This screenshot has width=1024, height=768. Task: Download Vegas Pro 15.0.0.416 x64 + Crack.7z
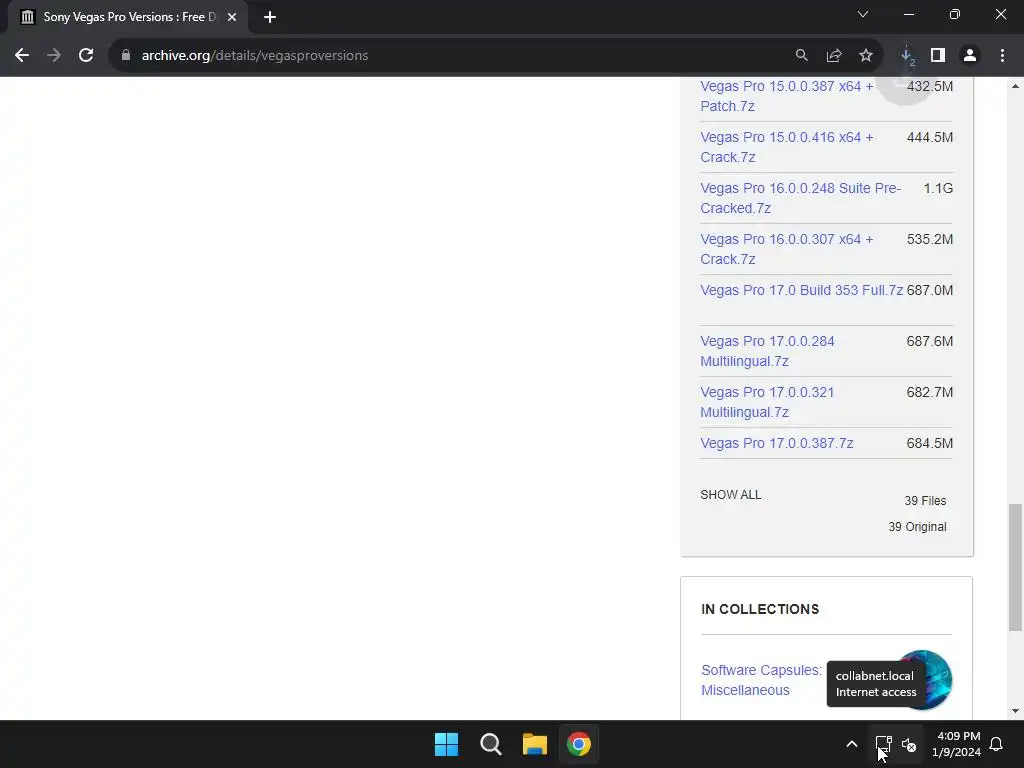point(786,147)
